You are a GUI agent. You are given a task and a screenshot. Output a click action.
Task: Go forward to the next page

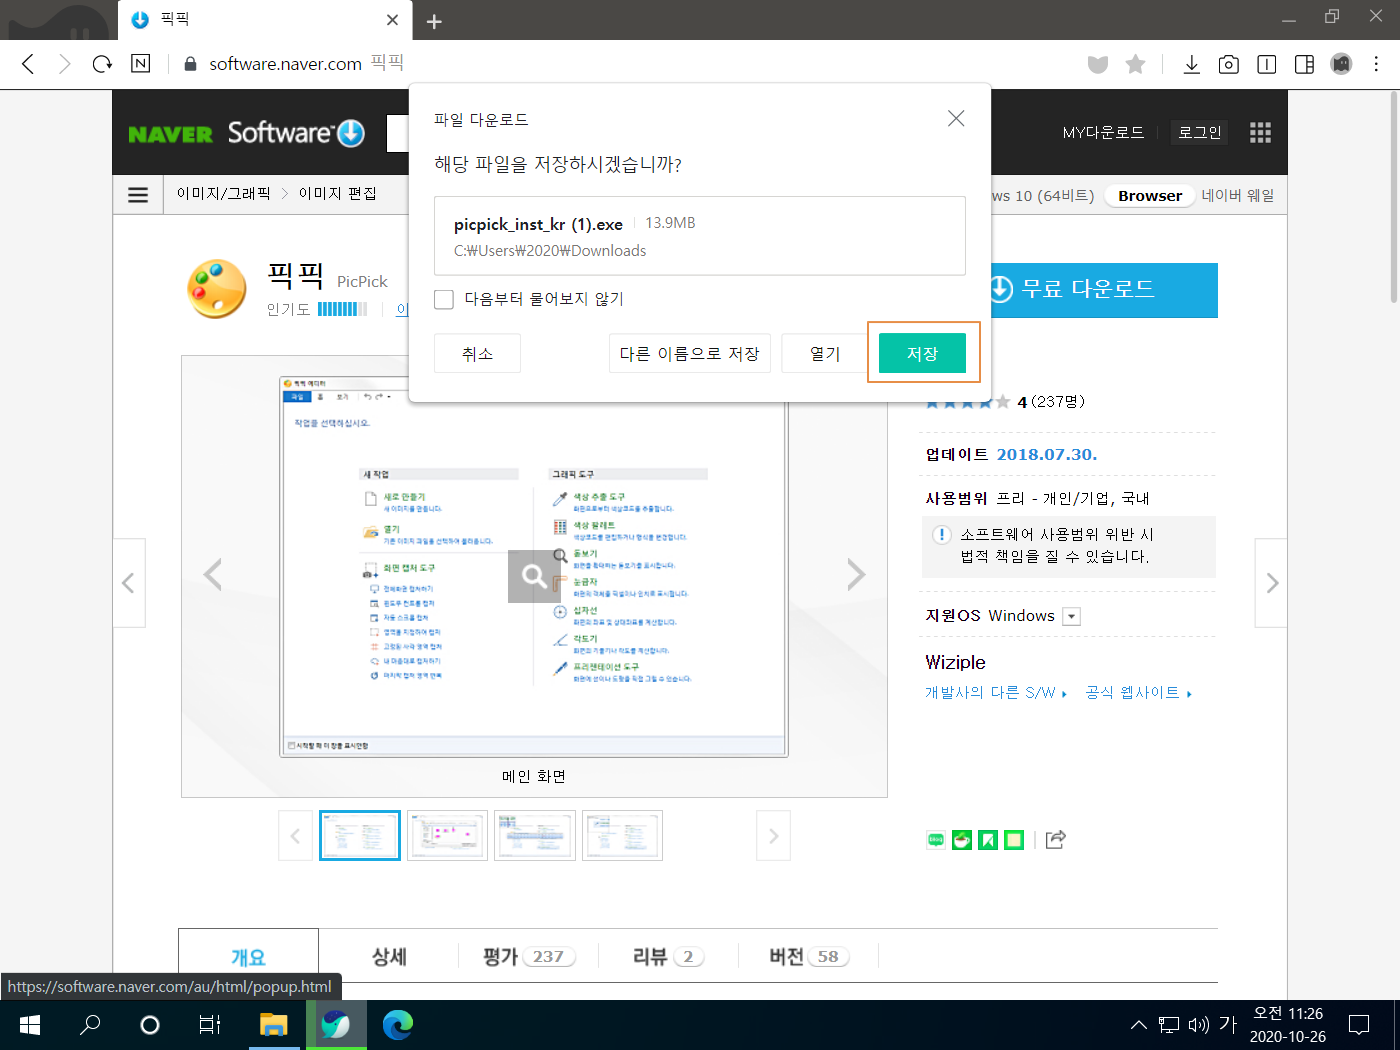(65, 64)
